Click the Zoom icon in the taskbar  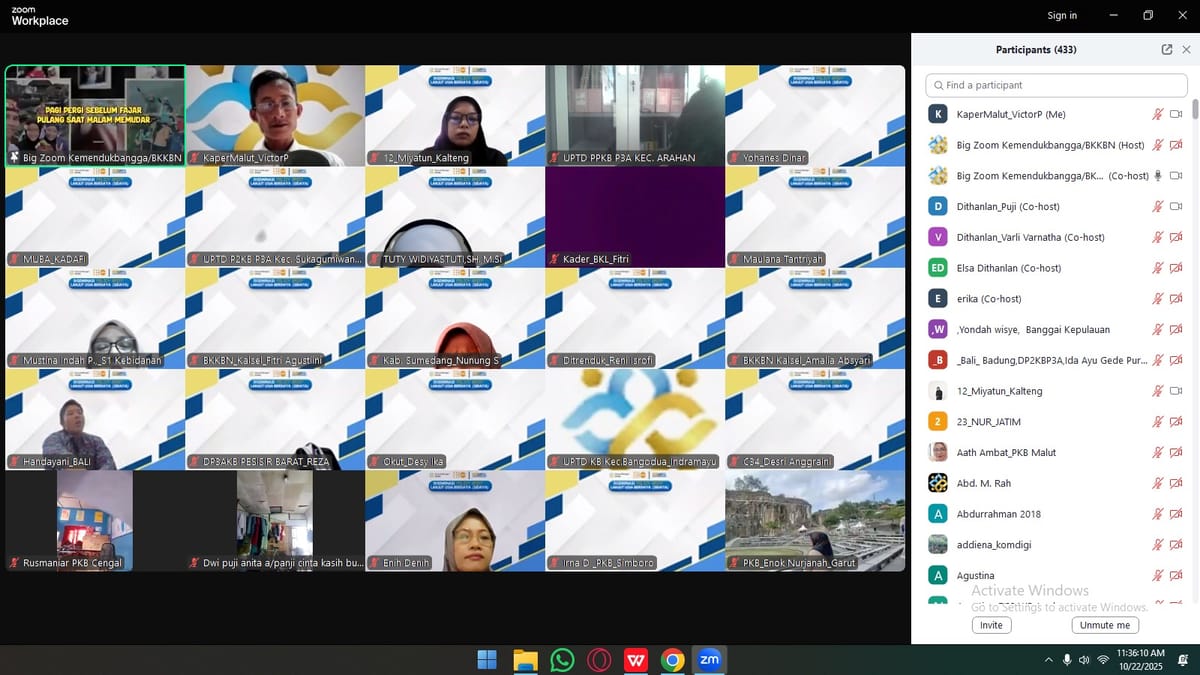click(x=709, y=660)
